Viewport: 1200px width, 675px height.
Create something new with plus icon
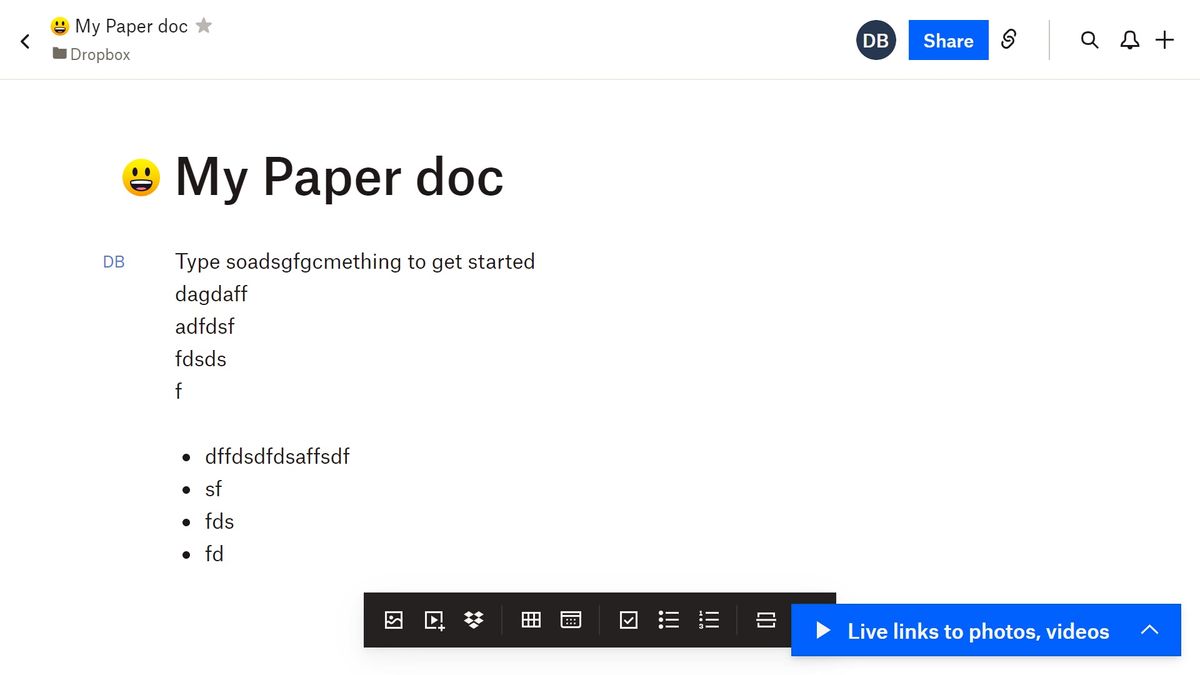[x=1164, y=40]
